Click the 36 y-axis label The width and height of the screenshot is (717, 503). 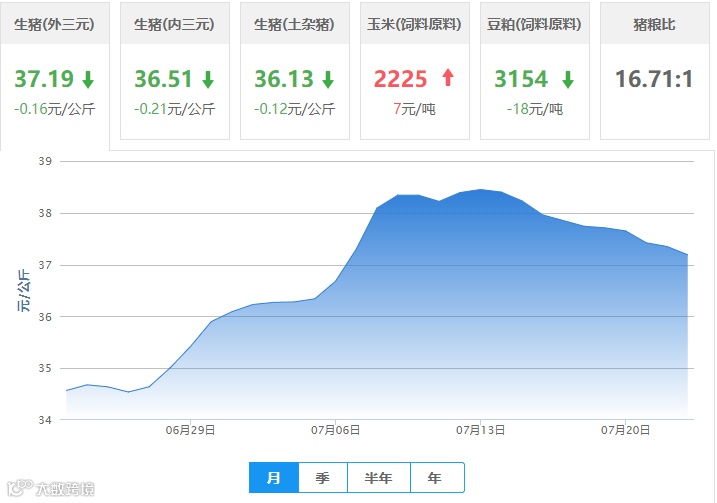point(45,316)
